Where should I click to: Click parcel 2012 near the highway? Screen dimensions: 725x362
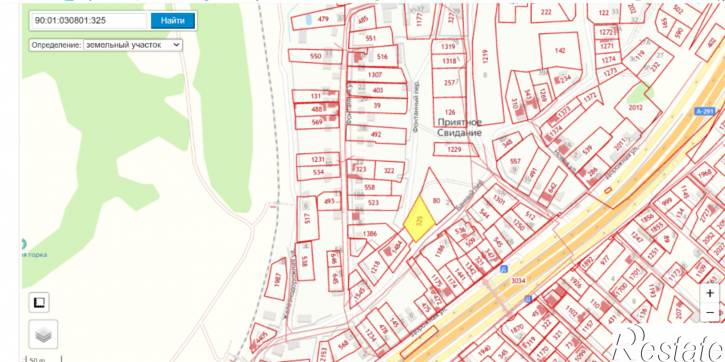(636, 108)
